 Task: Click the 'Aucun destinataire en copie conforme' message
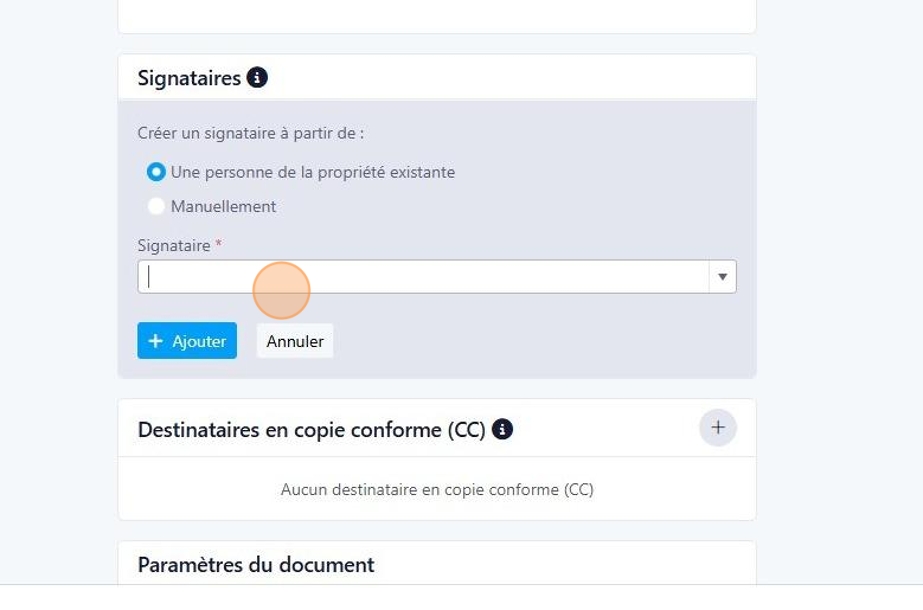pyautogui.click(x=437, y=490)
